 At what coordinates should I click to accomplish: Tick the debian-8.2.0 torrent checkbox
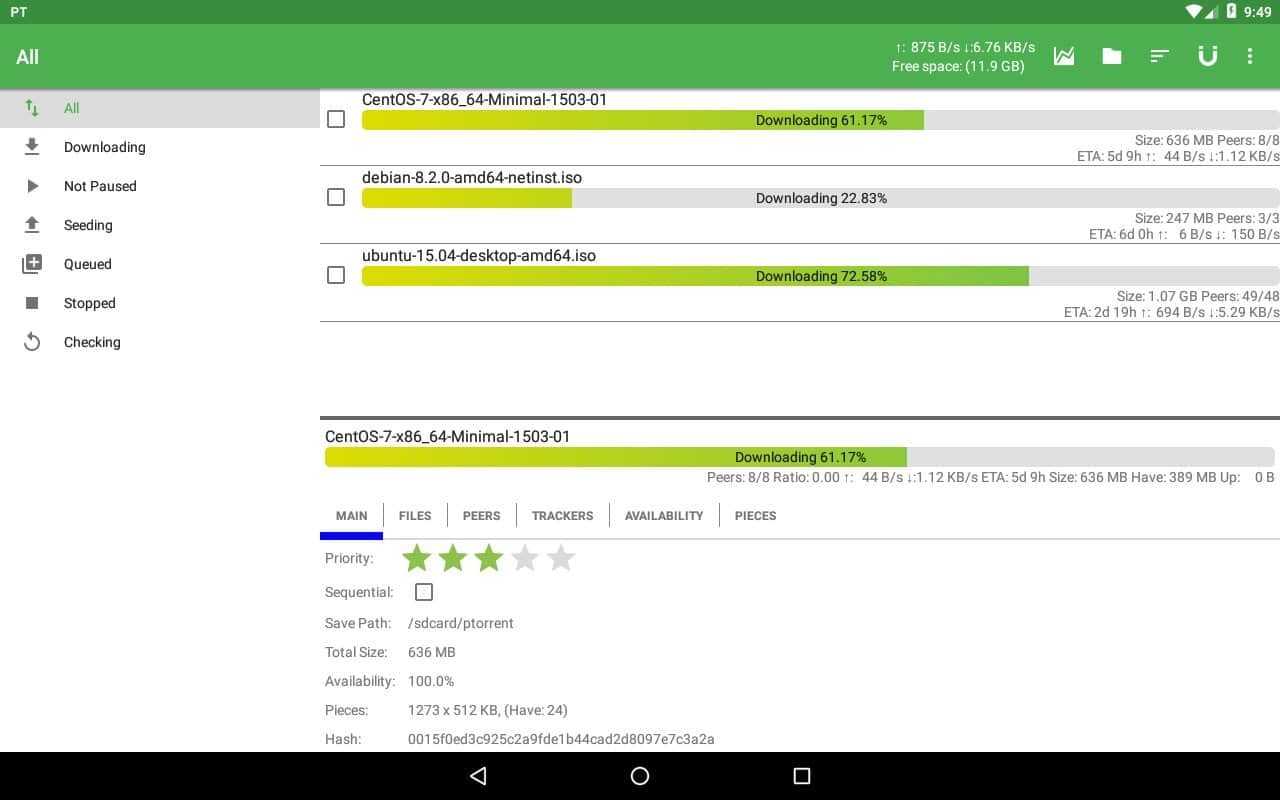click(336, 197)
